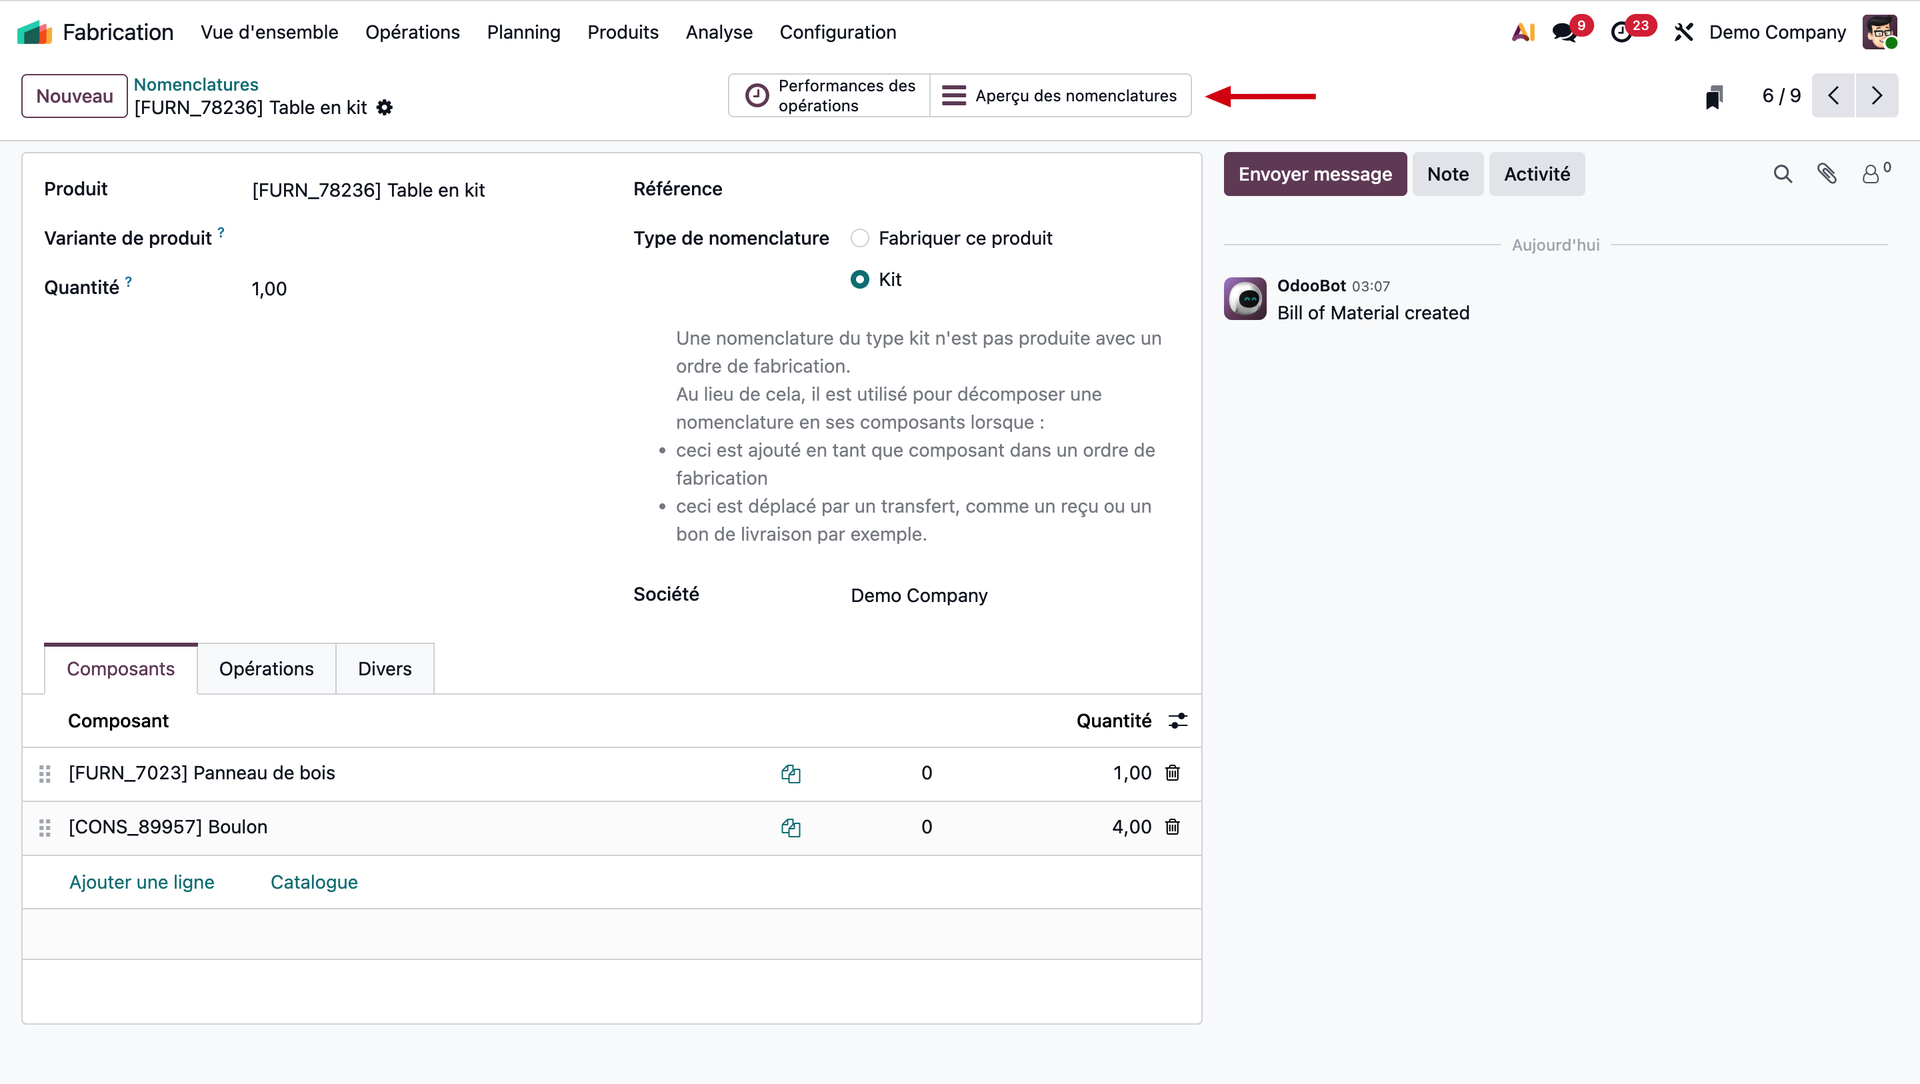Select the Kit nomenclature type radio
This screenshot has height=1084, width=1920.
[x=860, y=280]
